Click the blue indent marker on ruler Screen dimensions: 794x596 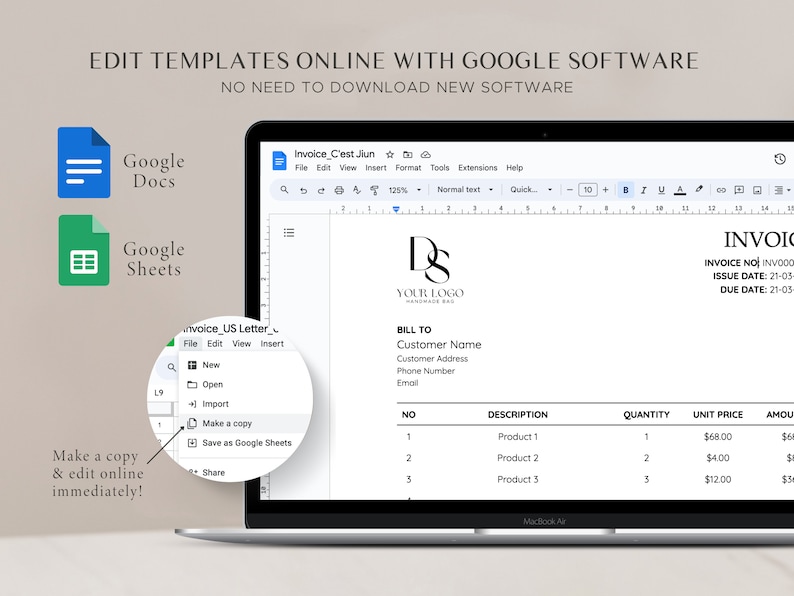pos(396,209)
